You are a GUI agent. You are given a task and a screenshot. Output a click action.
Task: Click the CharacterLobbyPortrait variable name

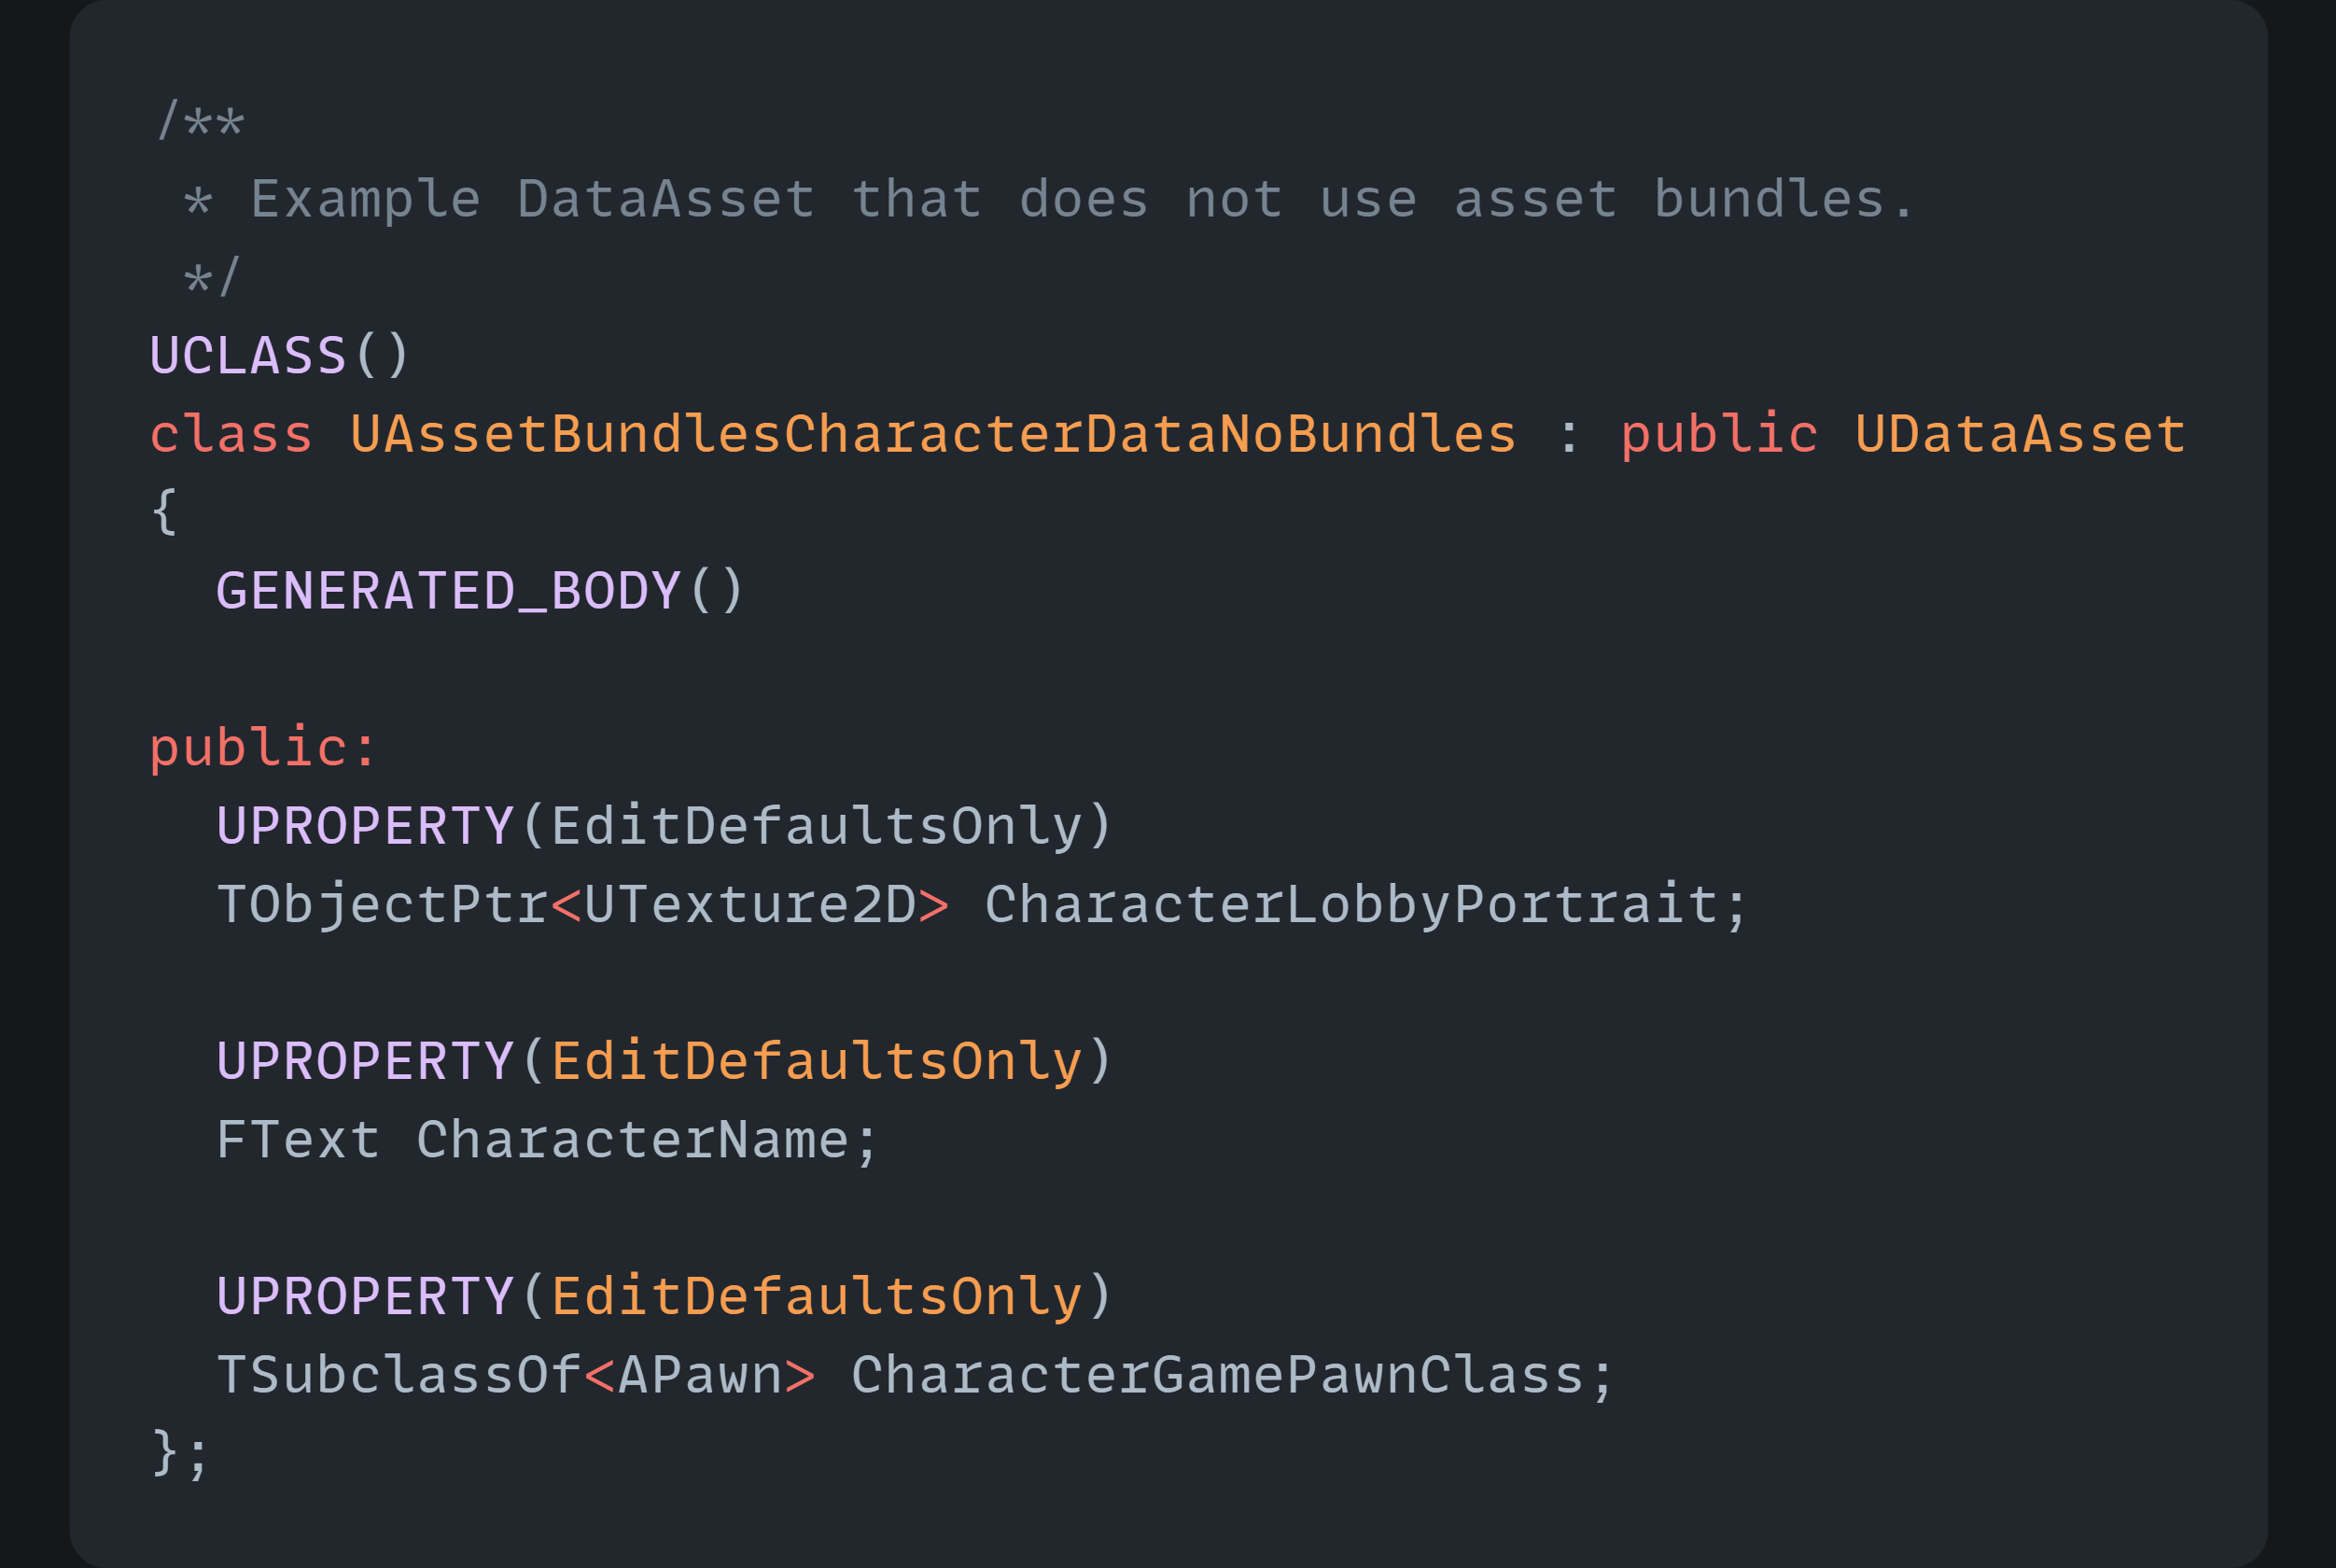point(1351,905)
